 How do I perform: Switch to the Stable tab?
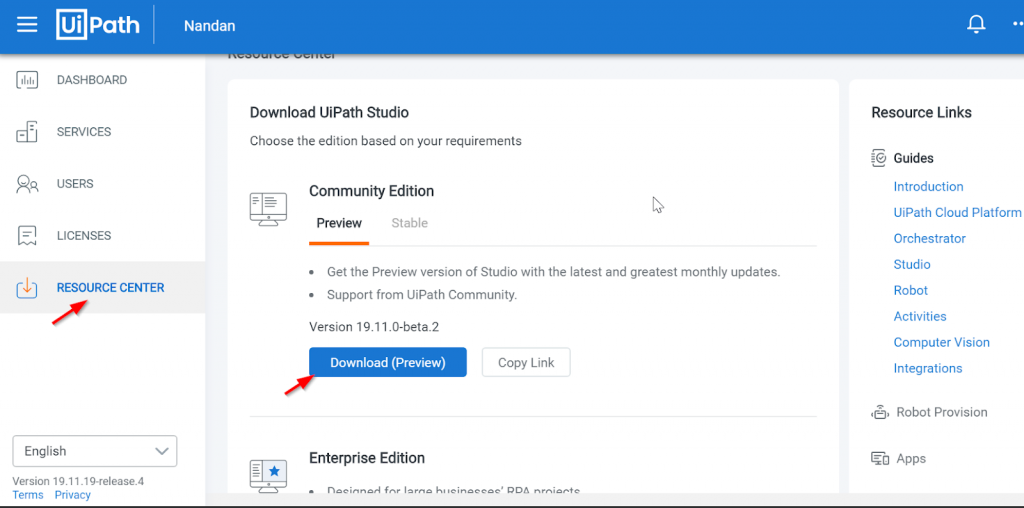[409, 223]
